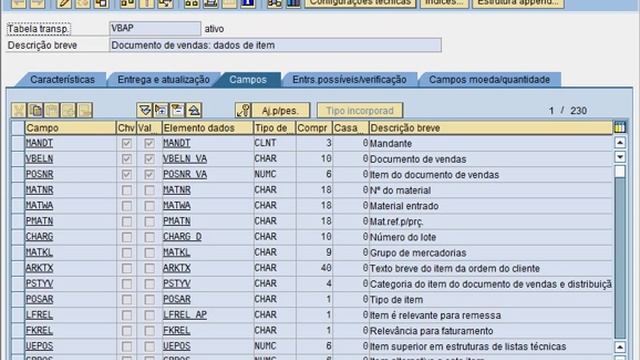Click the Estrutura append... button

[x=518, y=3]
